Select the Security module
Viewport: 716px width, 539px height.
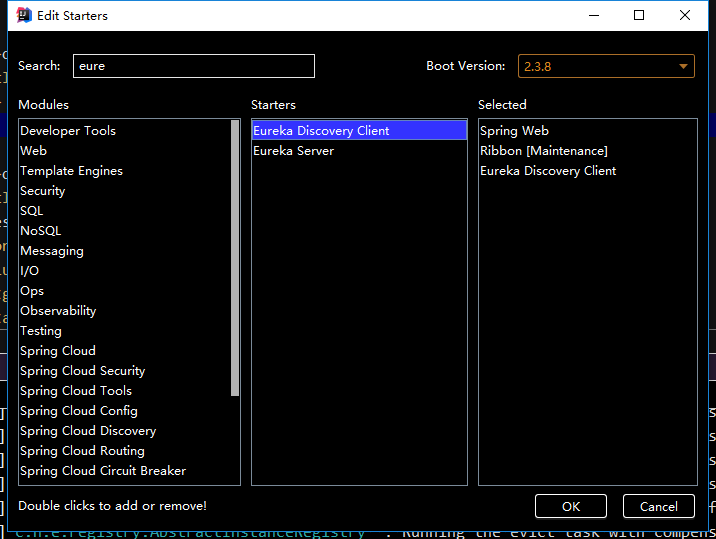click(x=42, y=191)
